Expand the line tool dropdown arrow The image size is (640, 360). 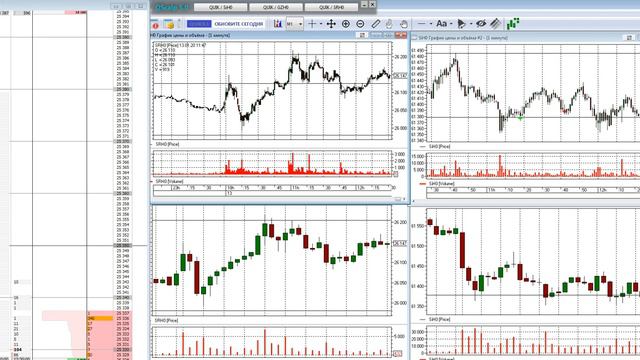pos(431,24)
